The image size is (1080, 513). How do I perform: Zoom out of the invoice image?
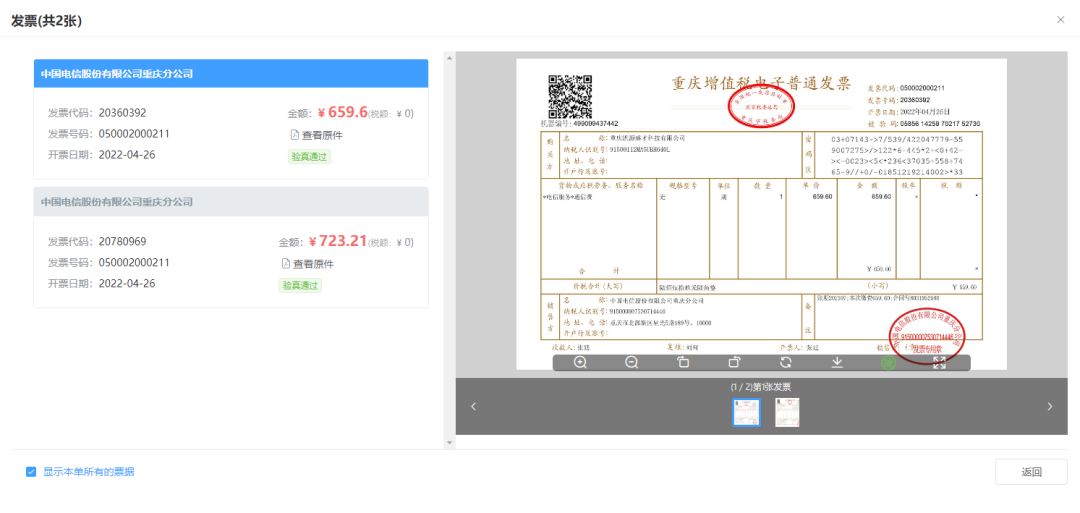point(632,363)
